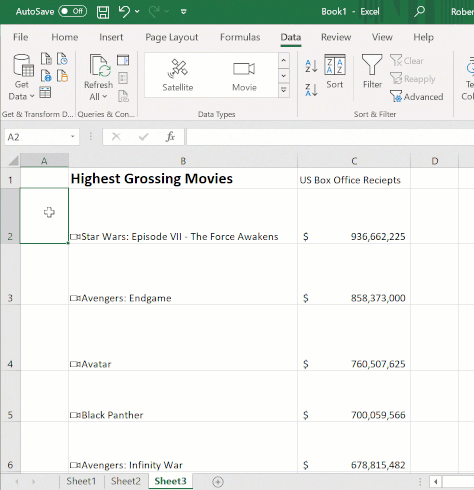Click Recent Sources icon
The image size is (474, 490).
pos(62,59)
